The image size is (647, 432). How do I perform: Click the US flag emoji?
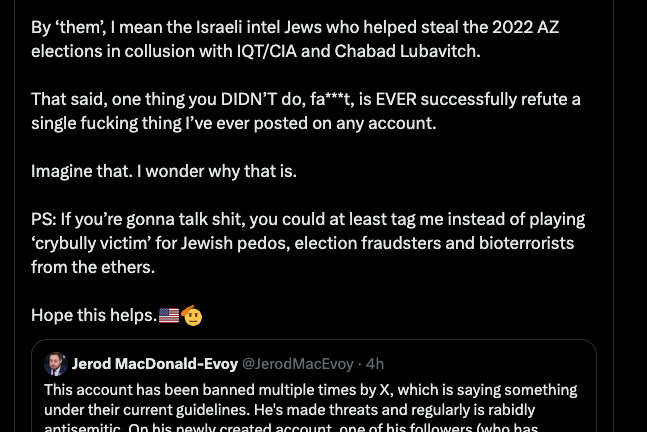click(x=169, y=315)
